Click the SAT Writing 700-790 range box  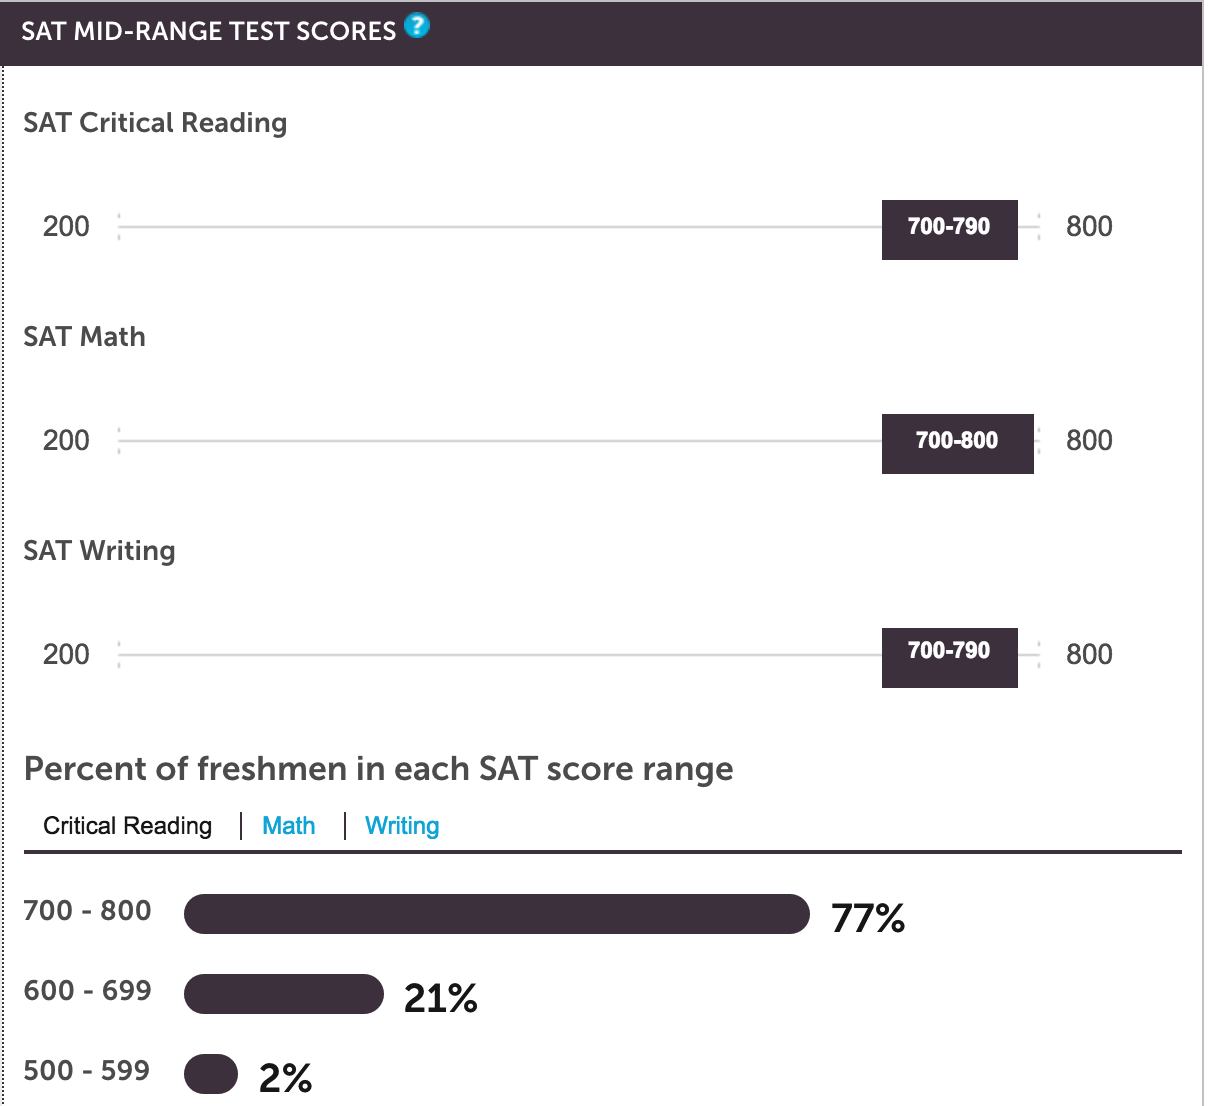click(x=949, y=658)
